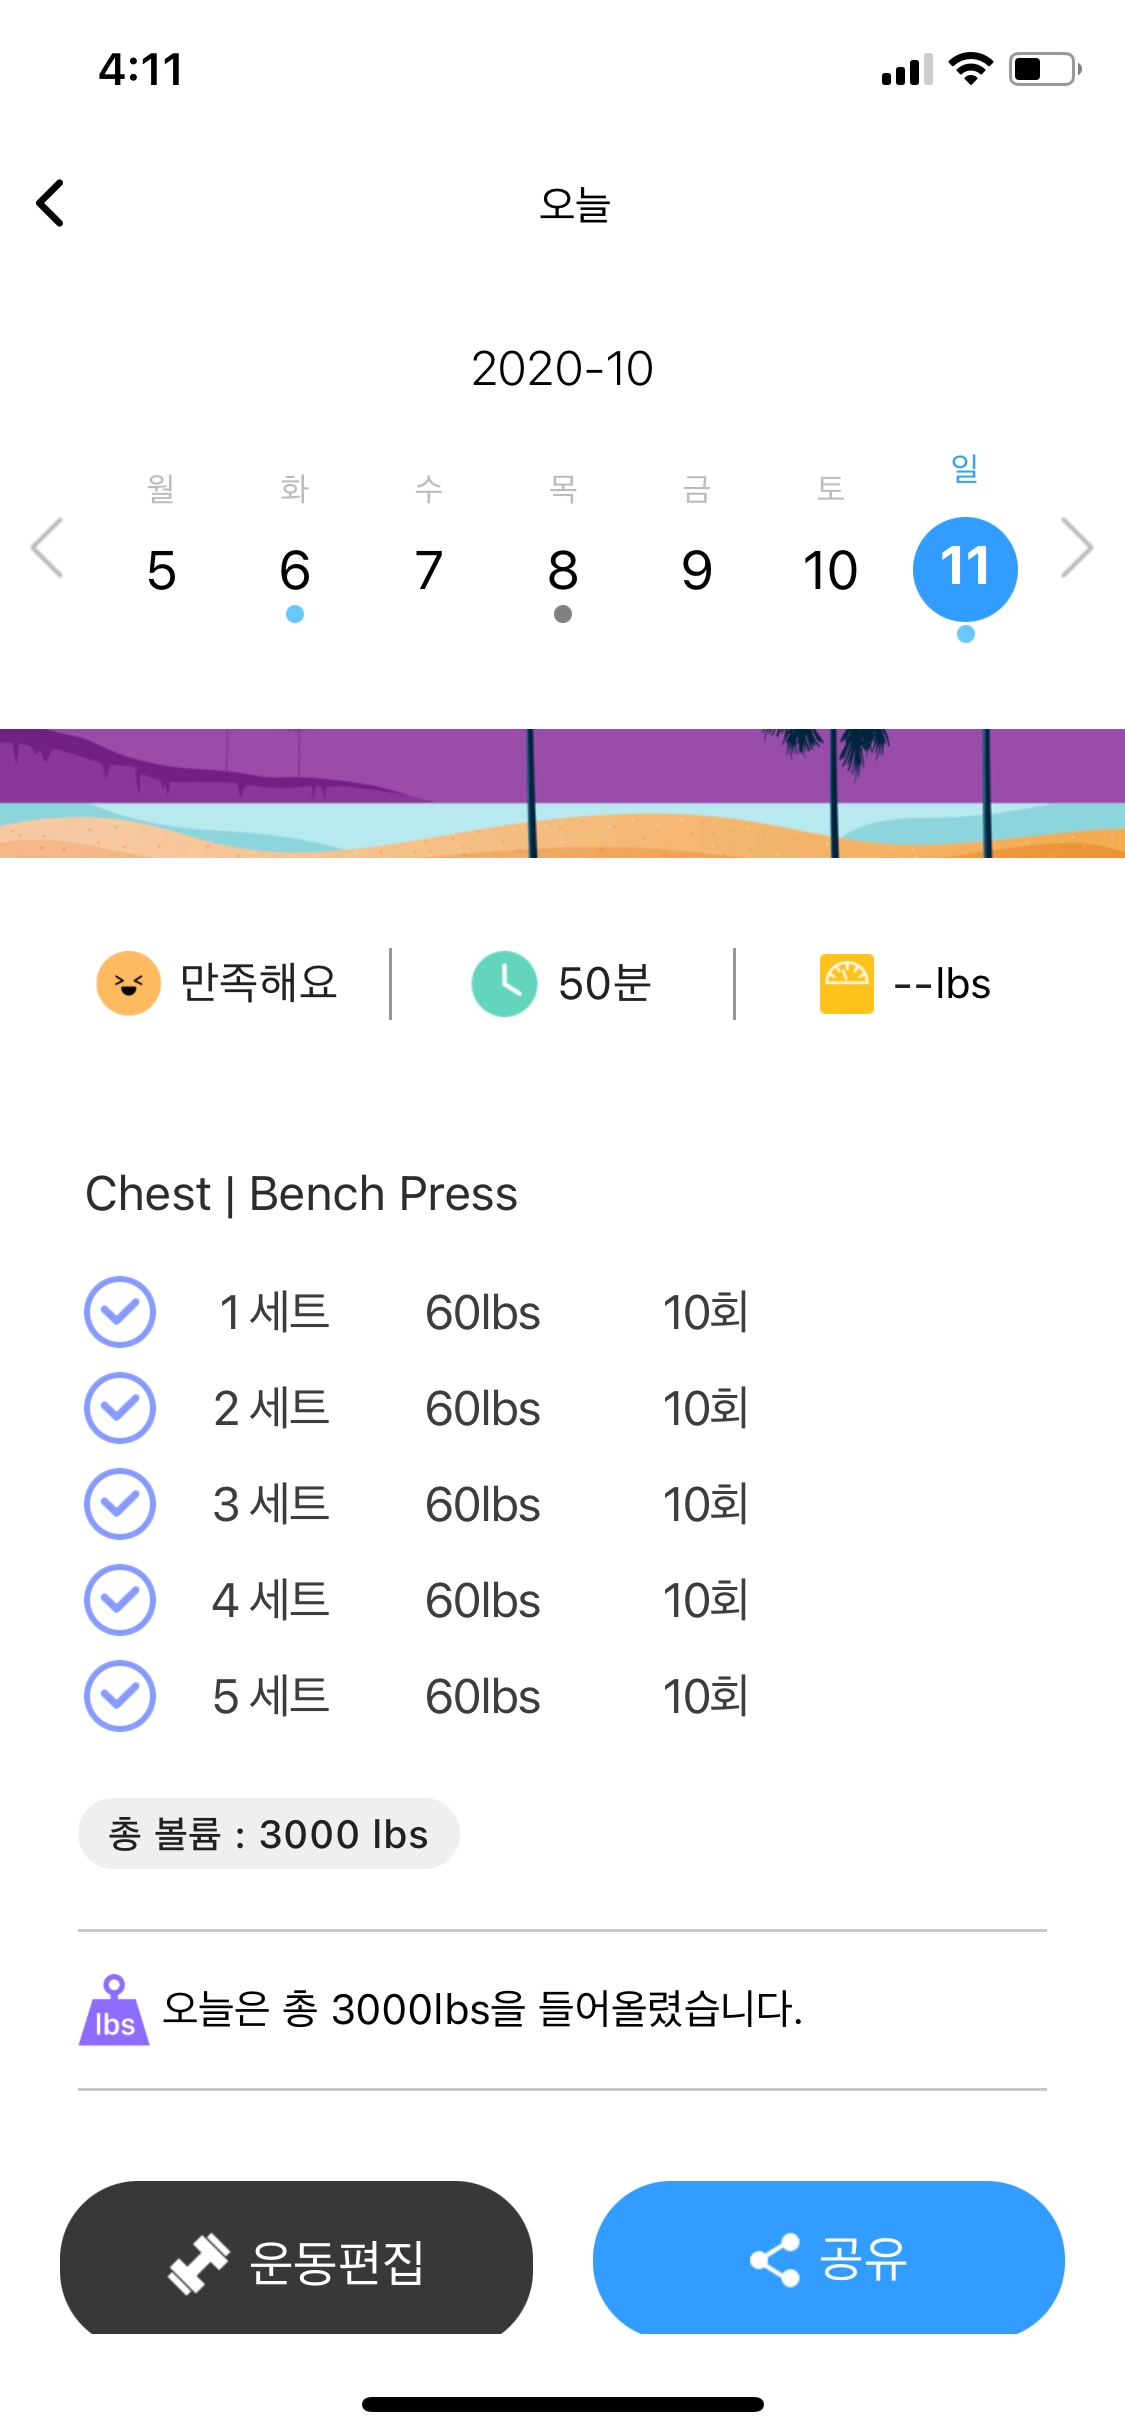Screen dimensions: 1125x2436
Task: Tap the dumbbell icon on the edit button
Action: tap(198, 2262)
